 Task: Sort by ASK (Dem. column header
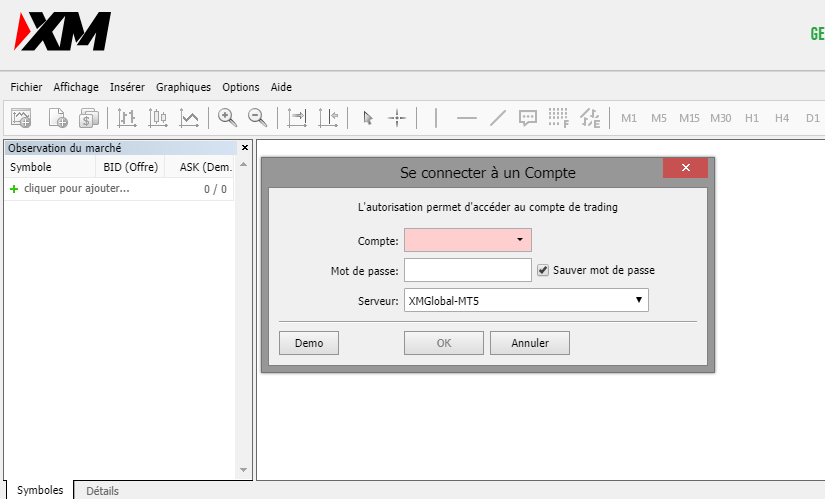200,167
